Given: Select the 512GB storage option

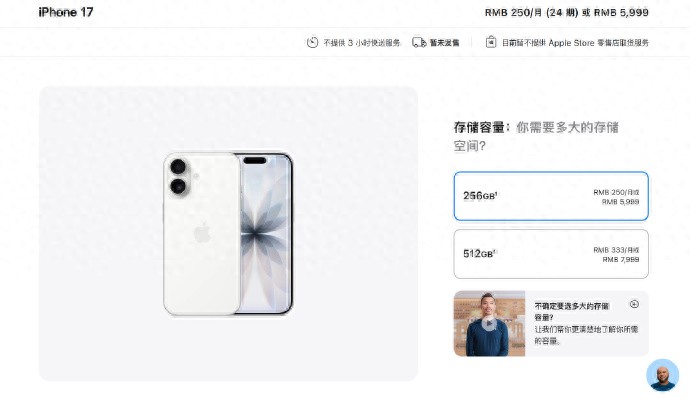Looking at the screenshot, I should pos(551,254).
